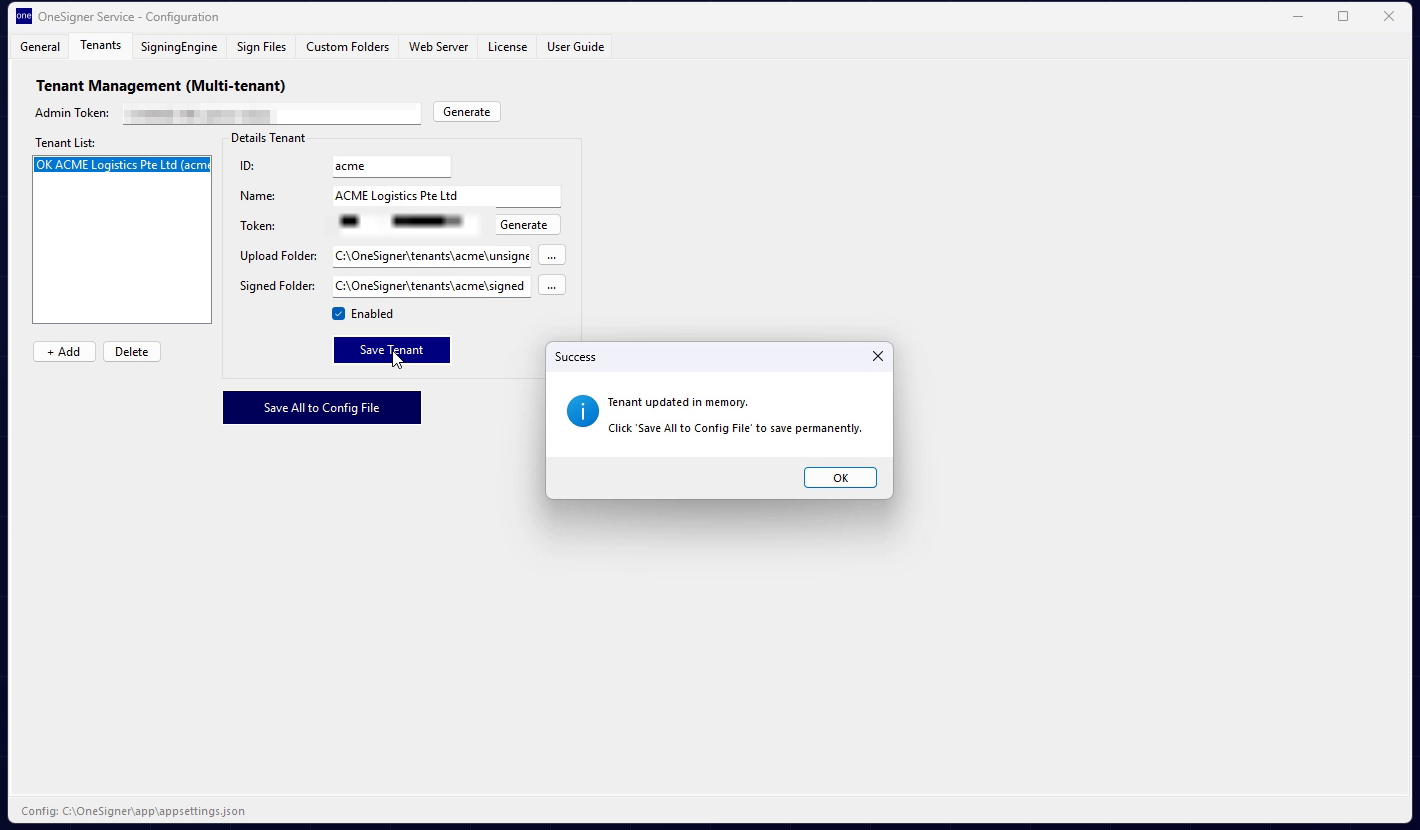Click the Tenant Management (Multi-tenant) heading
The height and width of the screenshot is (830, 1420).
tap(161, 86)
